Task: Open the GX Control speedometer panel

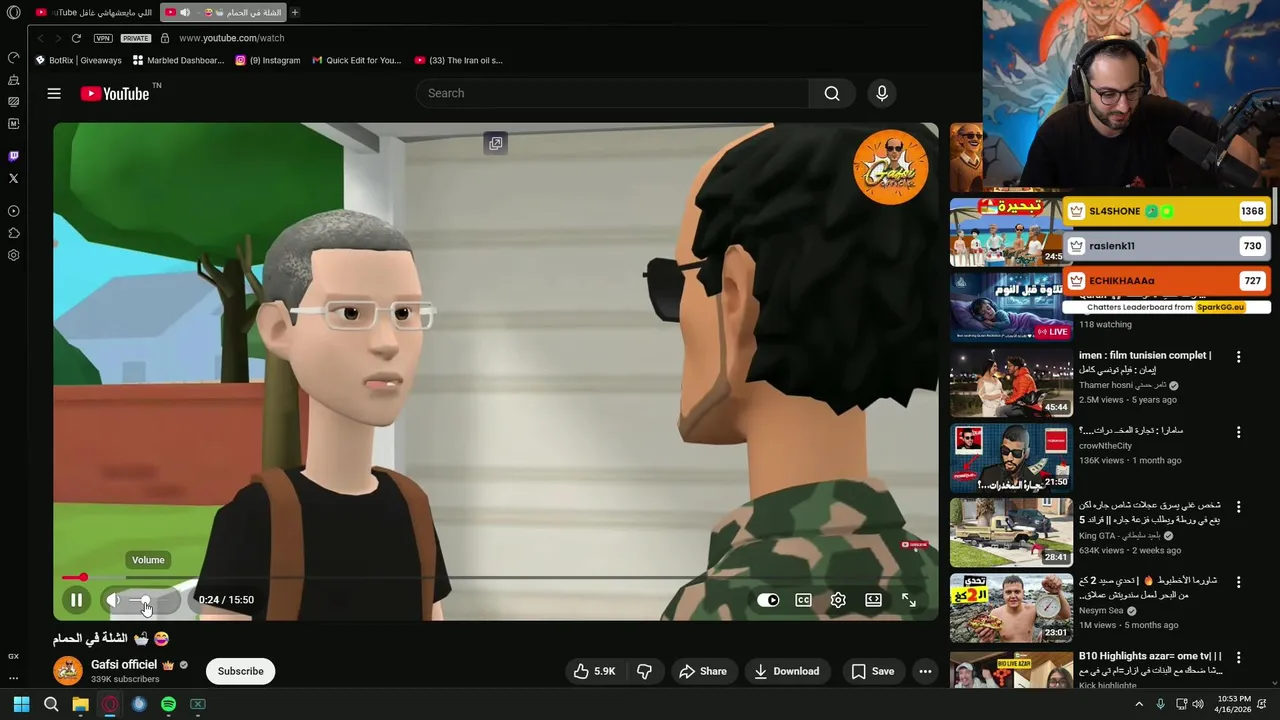Action: click(x=13, y=57)
